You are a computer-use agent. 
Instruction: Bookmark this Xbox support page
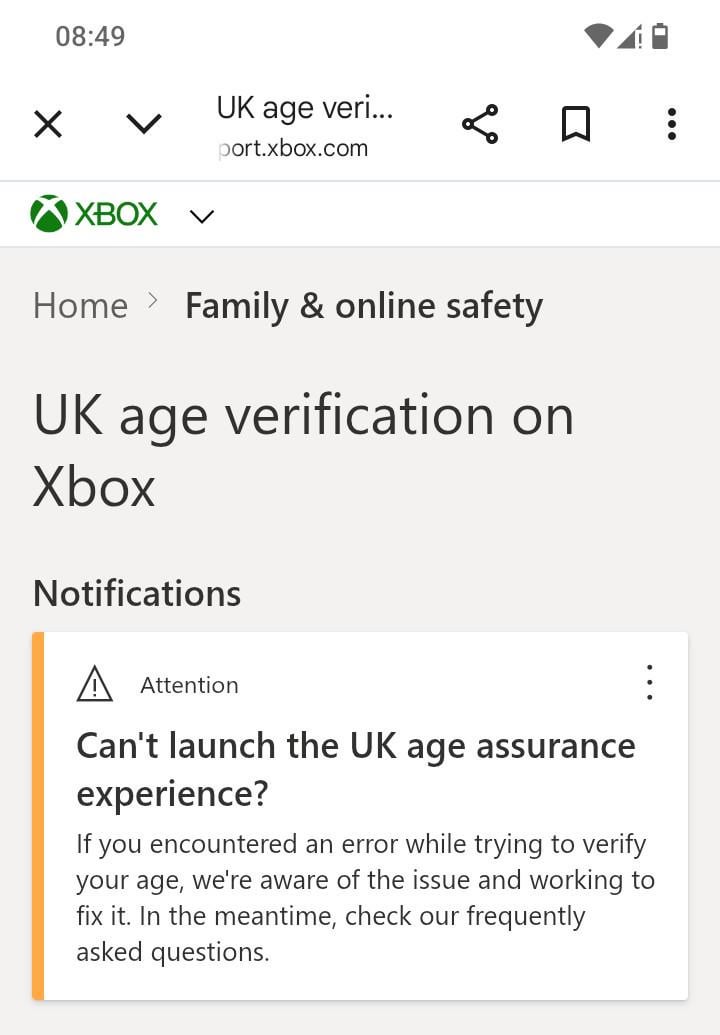click(576, 125)
